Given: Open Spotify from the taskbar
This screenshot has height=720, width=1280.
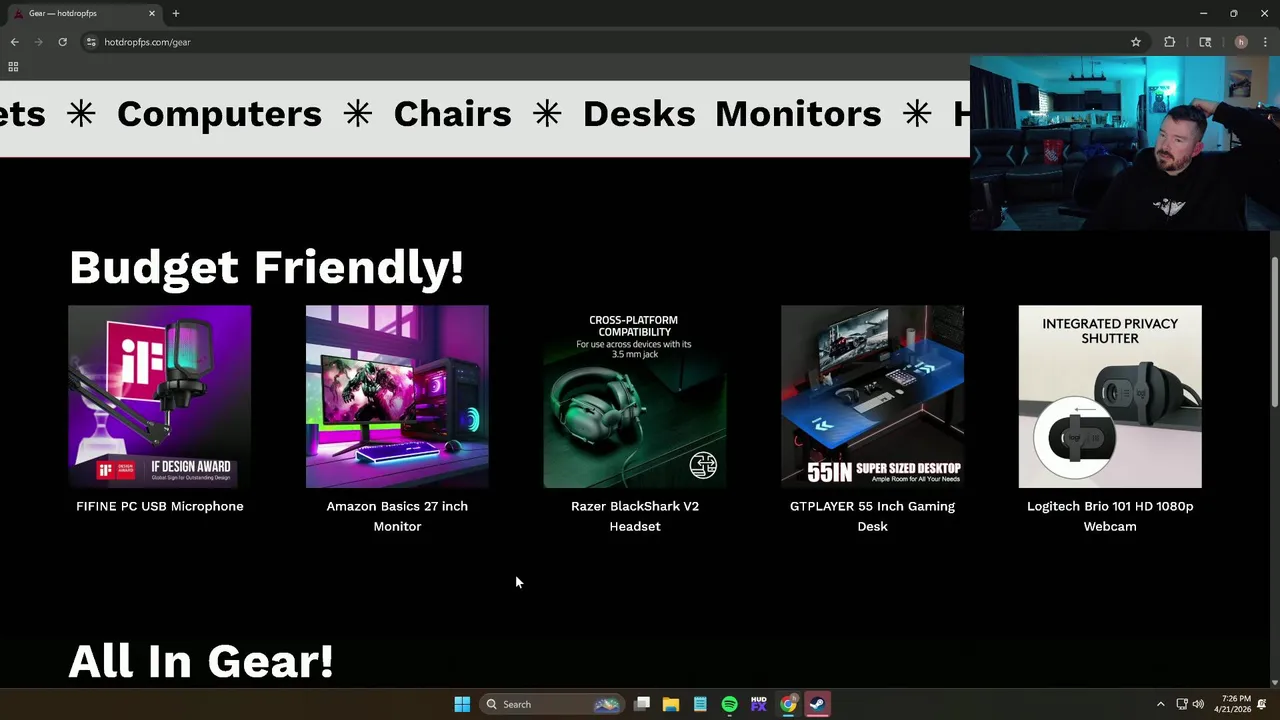Looking at the screenshot, I should (729, 704).
